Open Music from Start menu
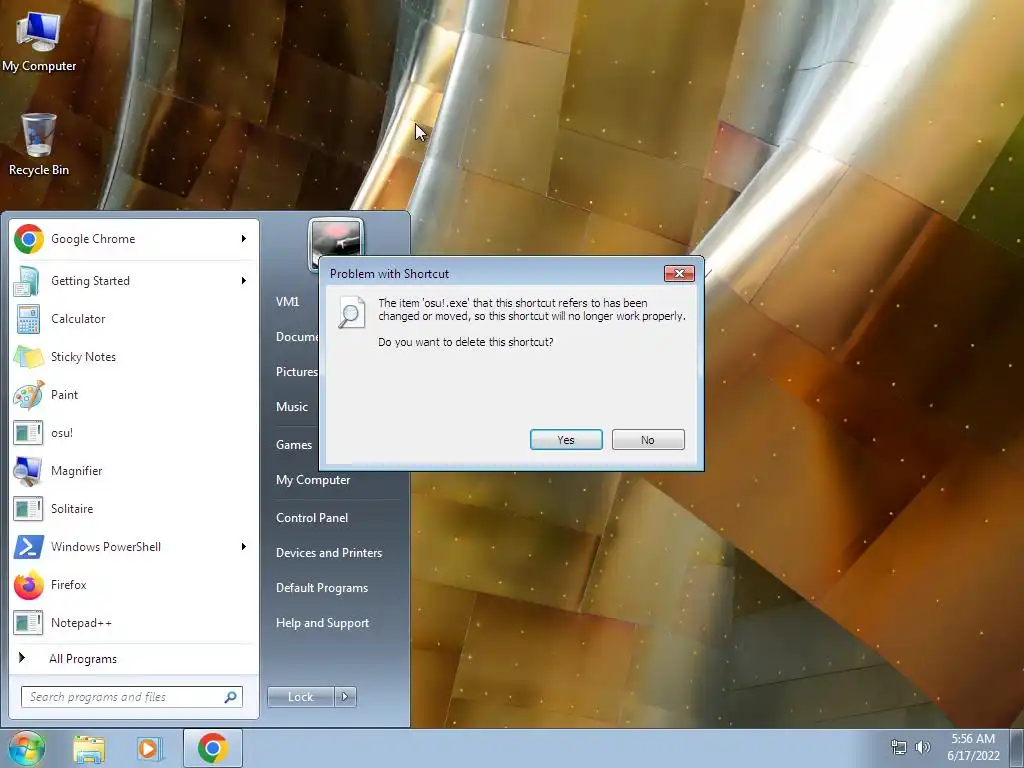Viewport: 1024px width, 768px height. 292,407
